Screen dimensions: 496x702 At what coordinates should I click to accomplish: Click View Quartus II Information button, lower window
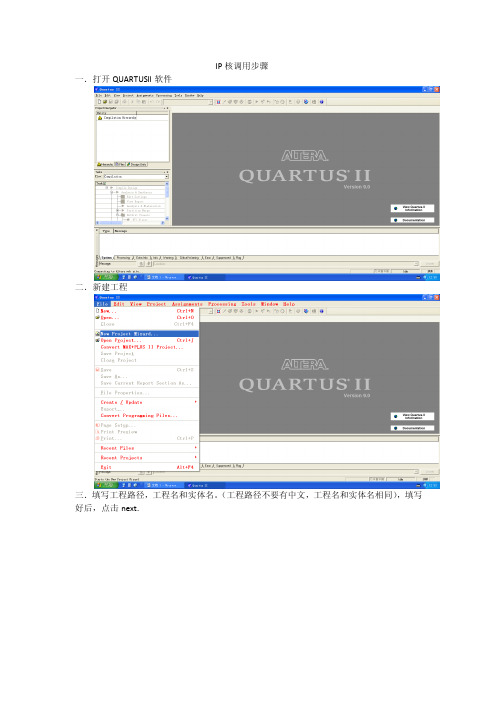click(412, 416)
